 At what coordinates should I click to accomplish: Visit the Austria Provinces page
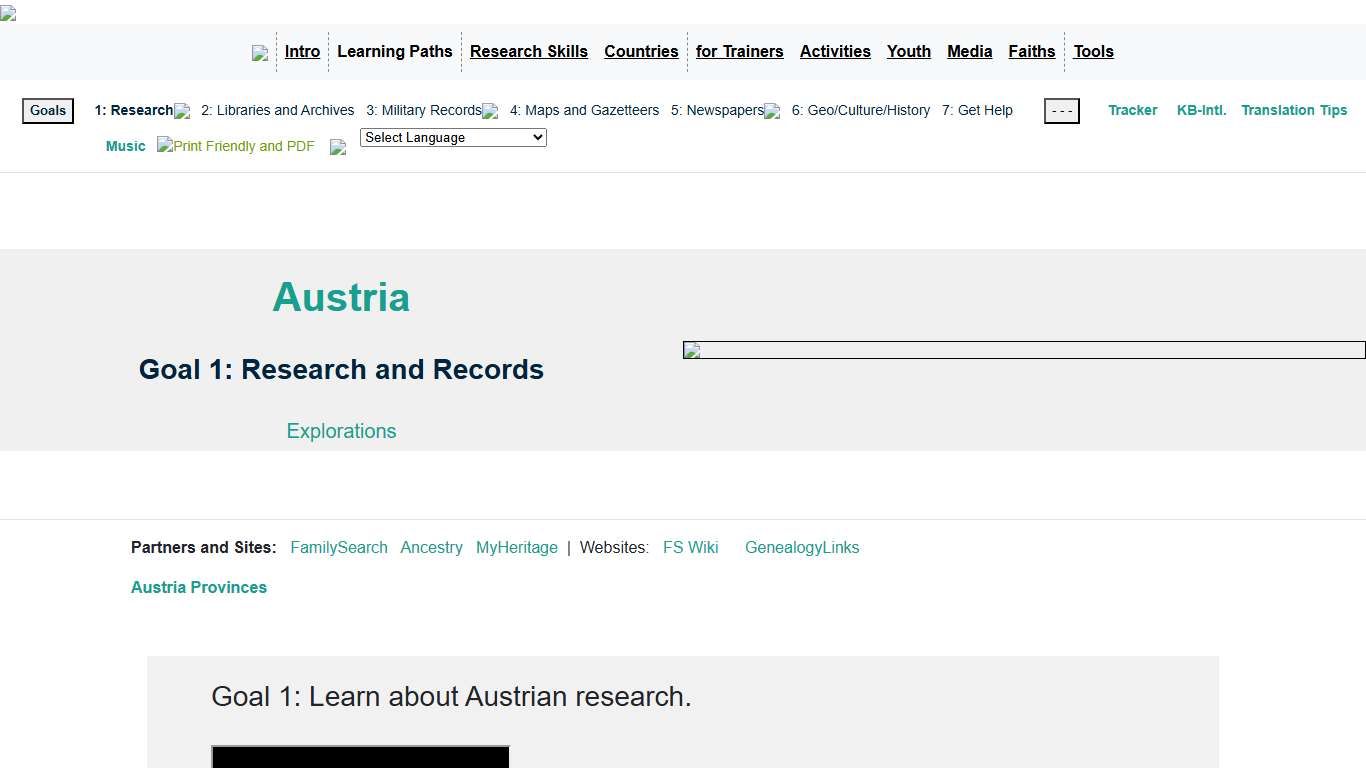[199, 587]
